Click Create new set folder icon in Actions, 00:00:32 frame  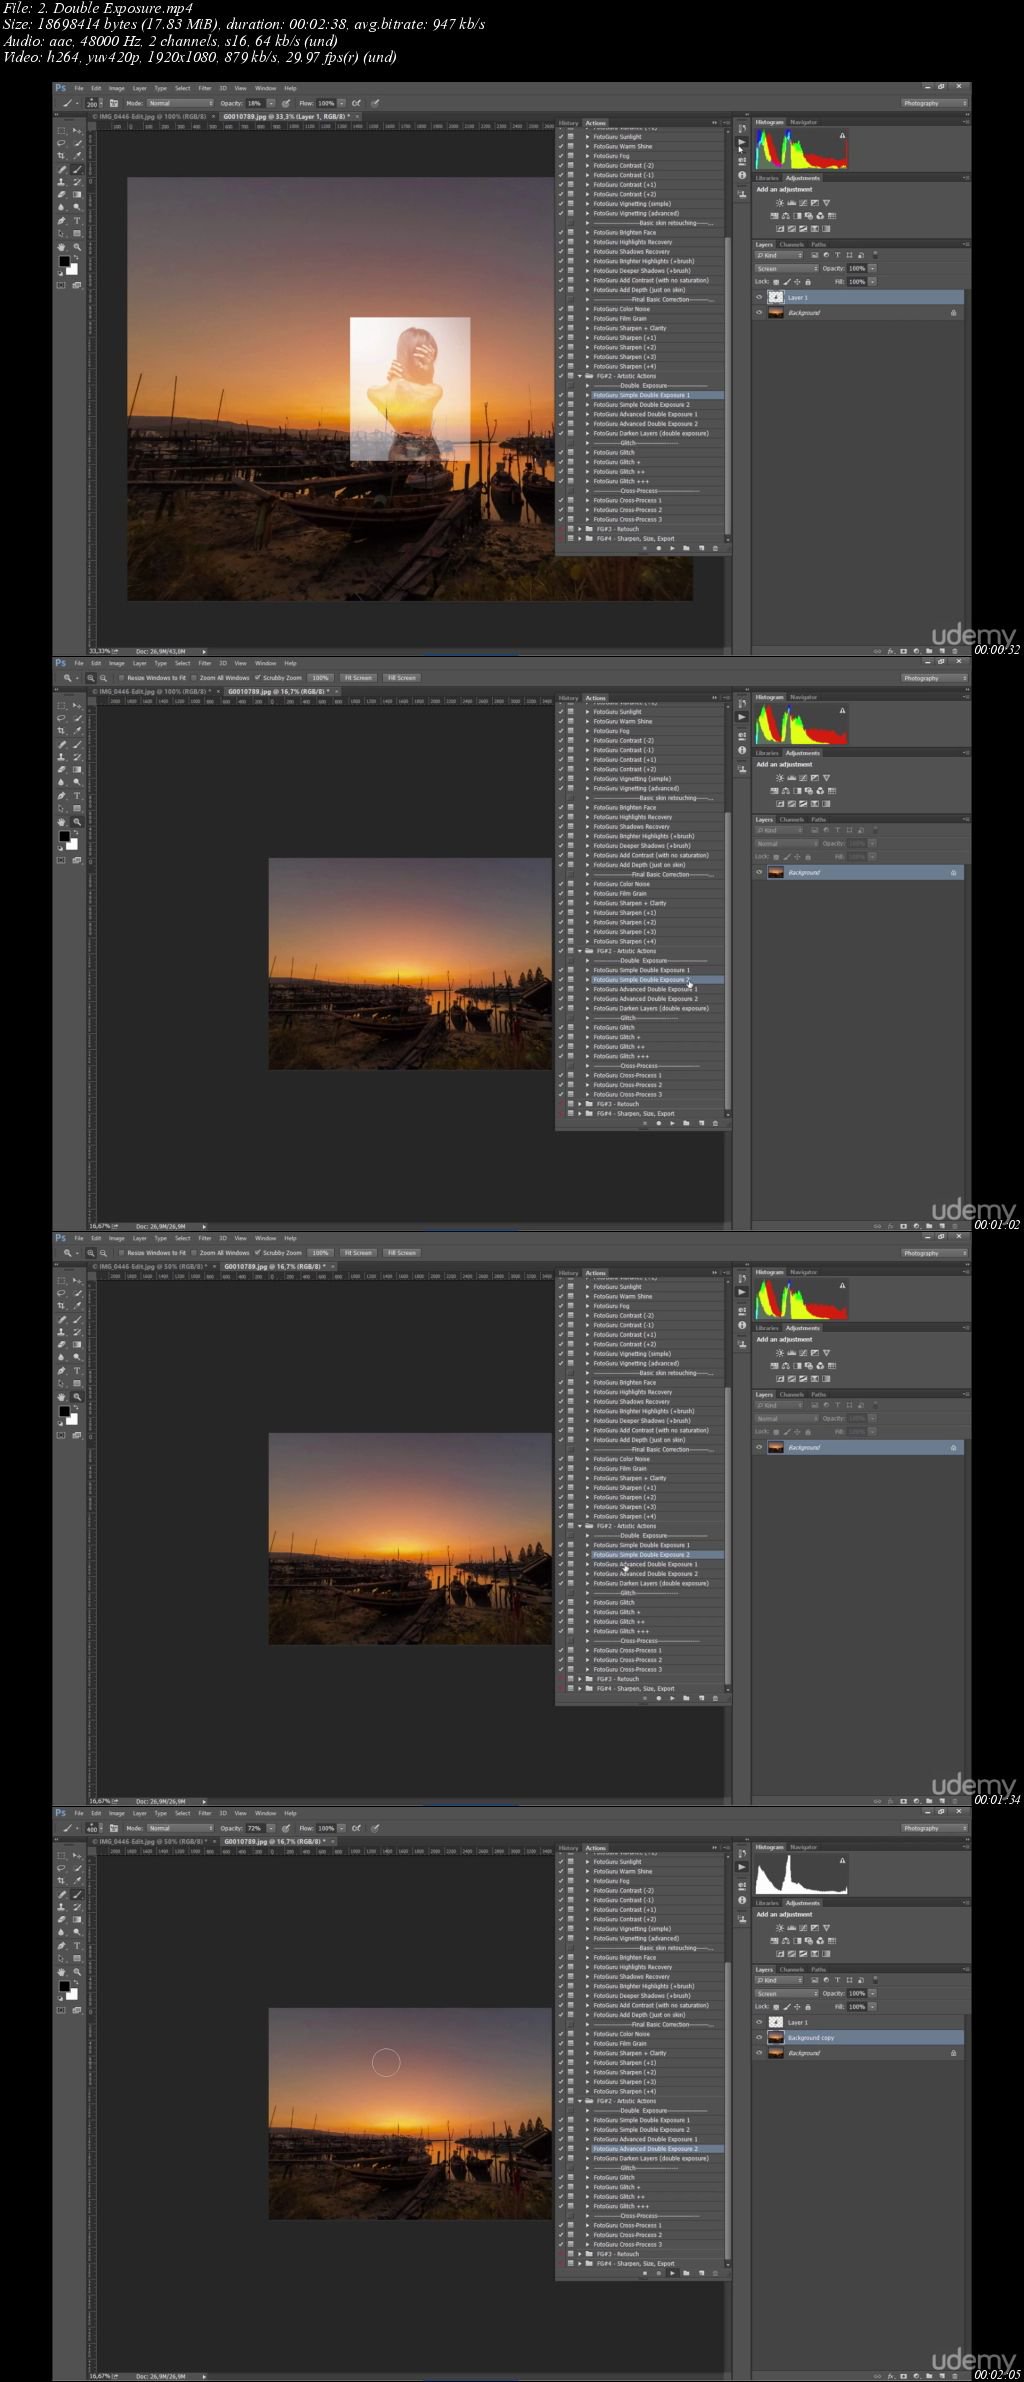click(x=686, y=548)
